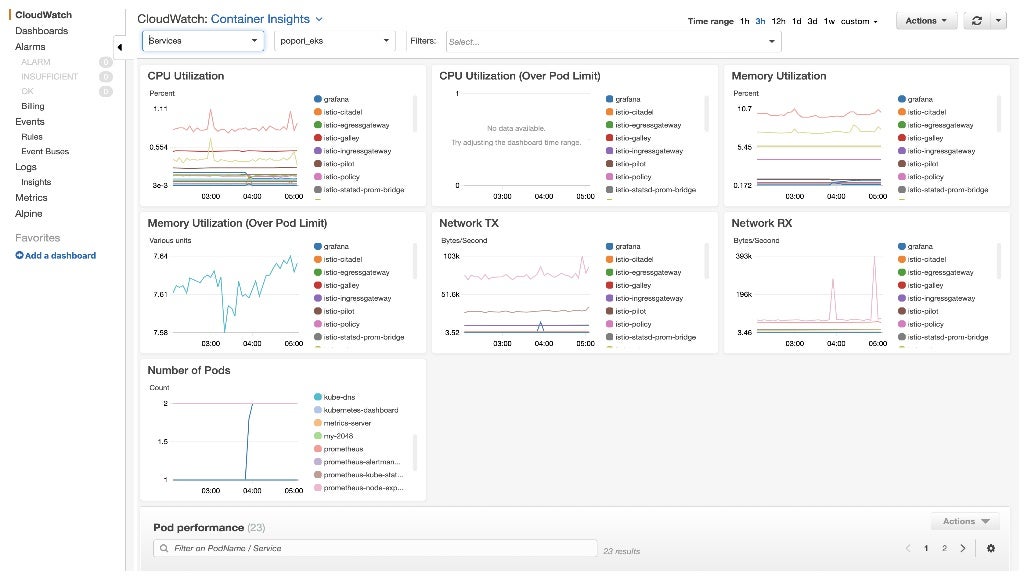Open ALARM state alarms list
This screenshot has height=576, width=1024.
[35, 62]
